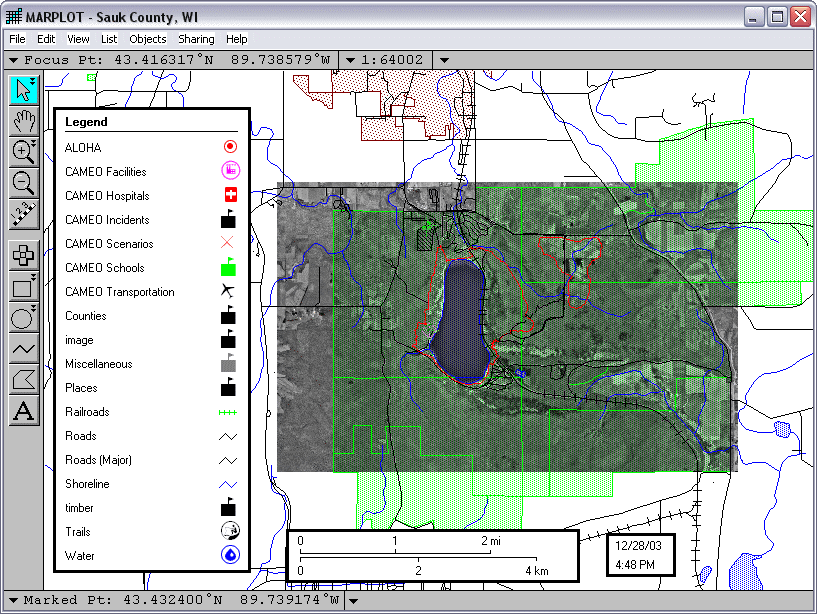Screen dimensions: 817x614
Task: Click the Focus Pt coordinates readout
Action: tap(222, 60)
